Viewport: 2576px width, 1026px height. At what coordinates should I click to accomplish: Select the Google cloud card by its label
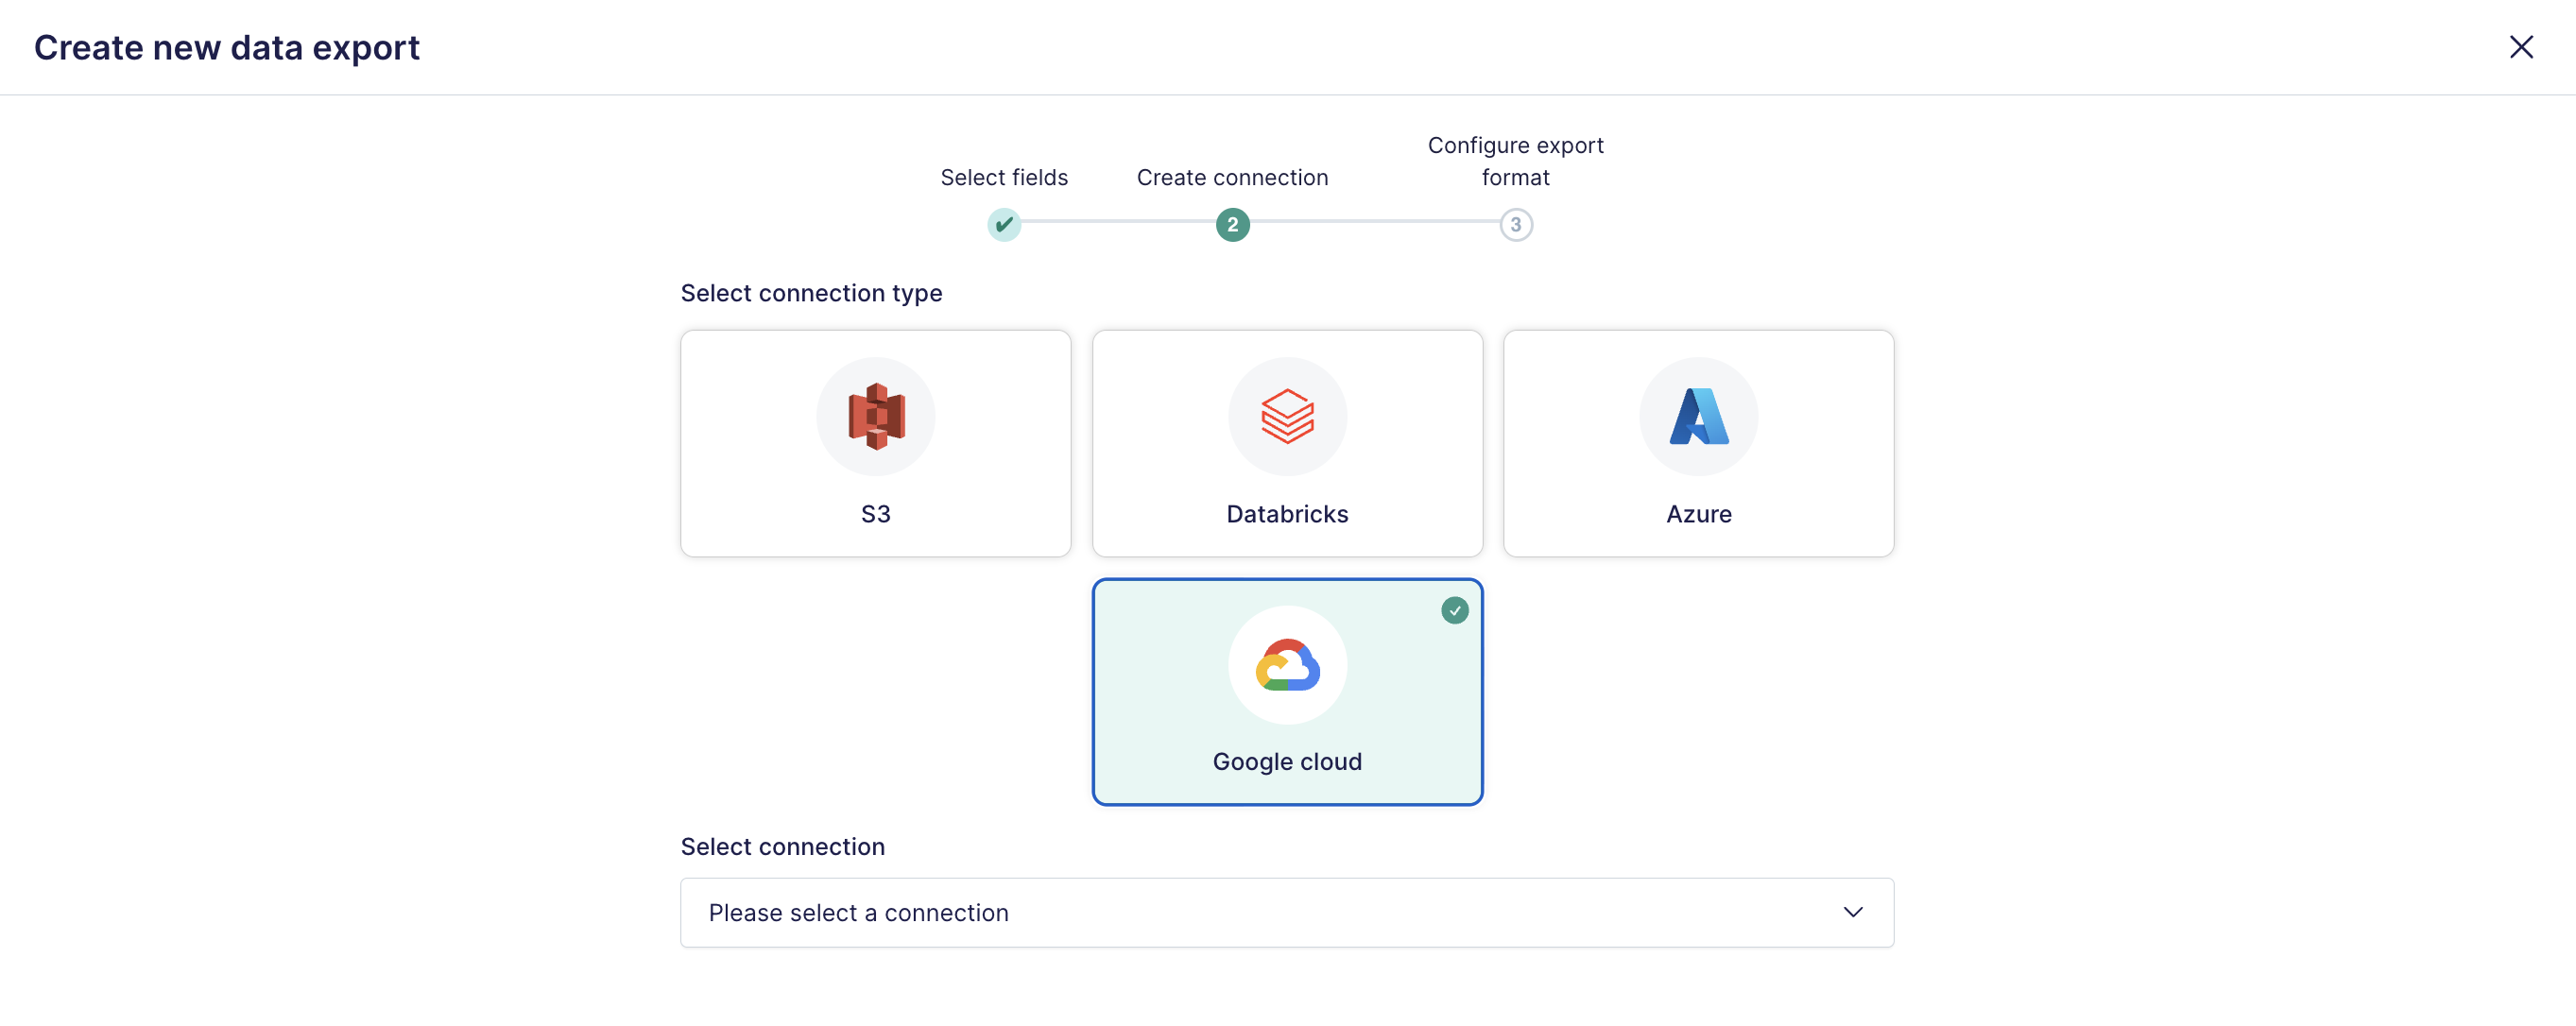pos(1287,762)
